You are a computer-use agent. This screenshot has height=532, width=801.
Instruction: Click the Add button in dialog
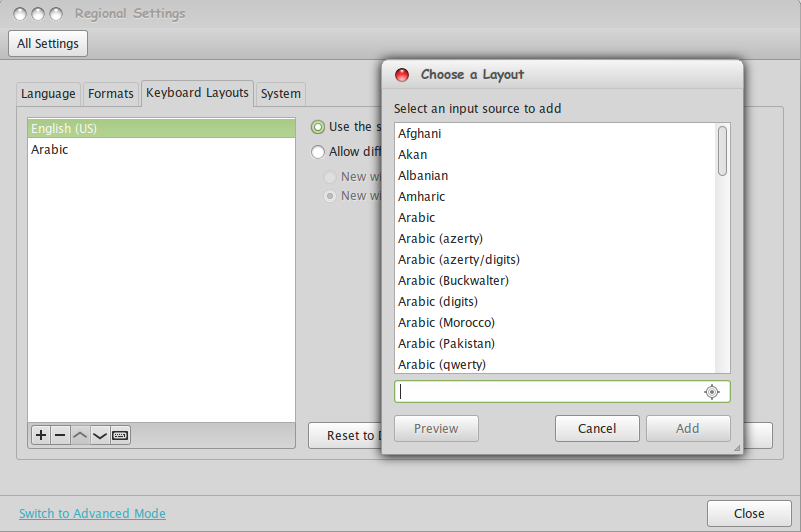point(688,428)
